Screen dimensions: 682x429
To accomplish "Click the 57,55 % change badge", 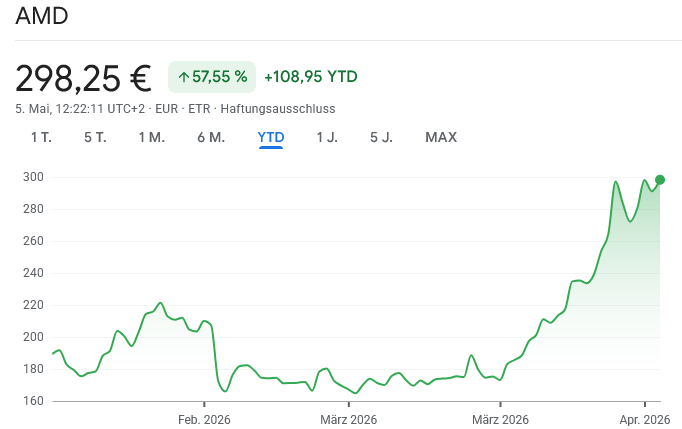I will (212, 77).
